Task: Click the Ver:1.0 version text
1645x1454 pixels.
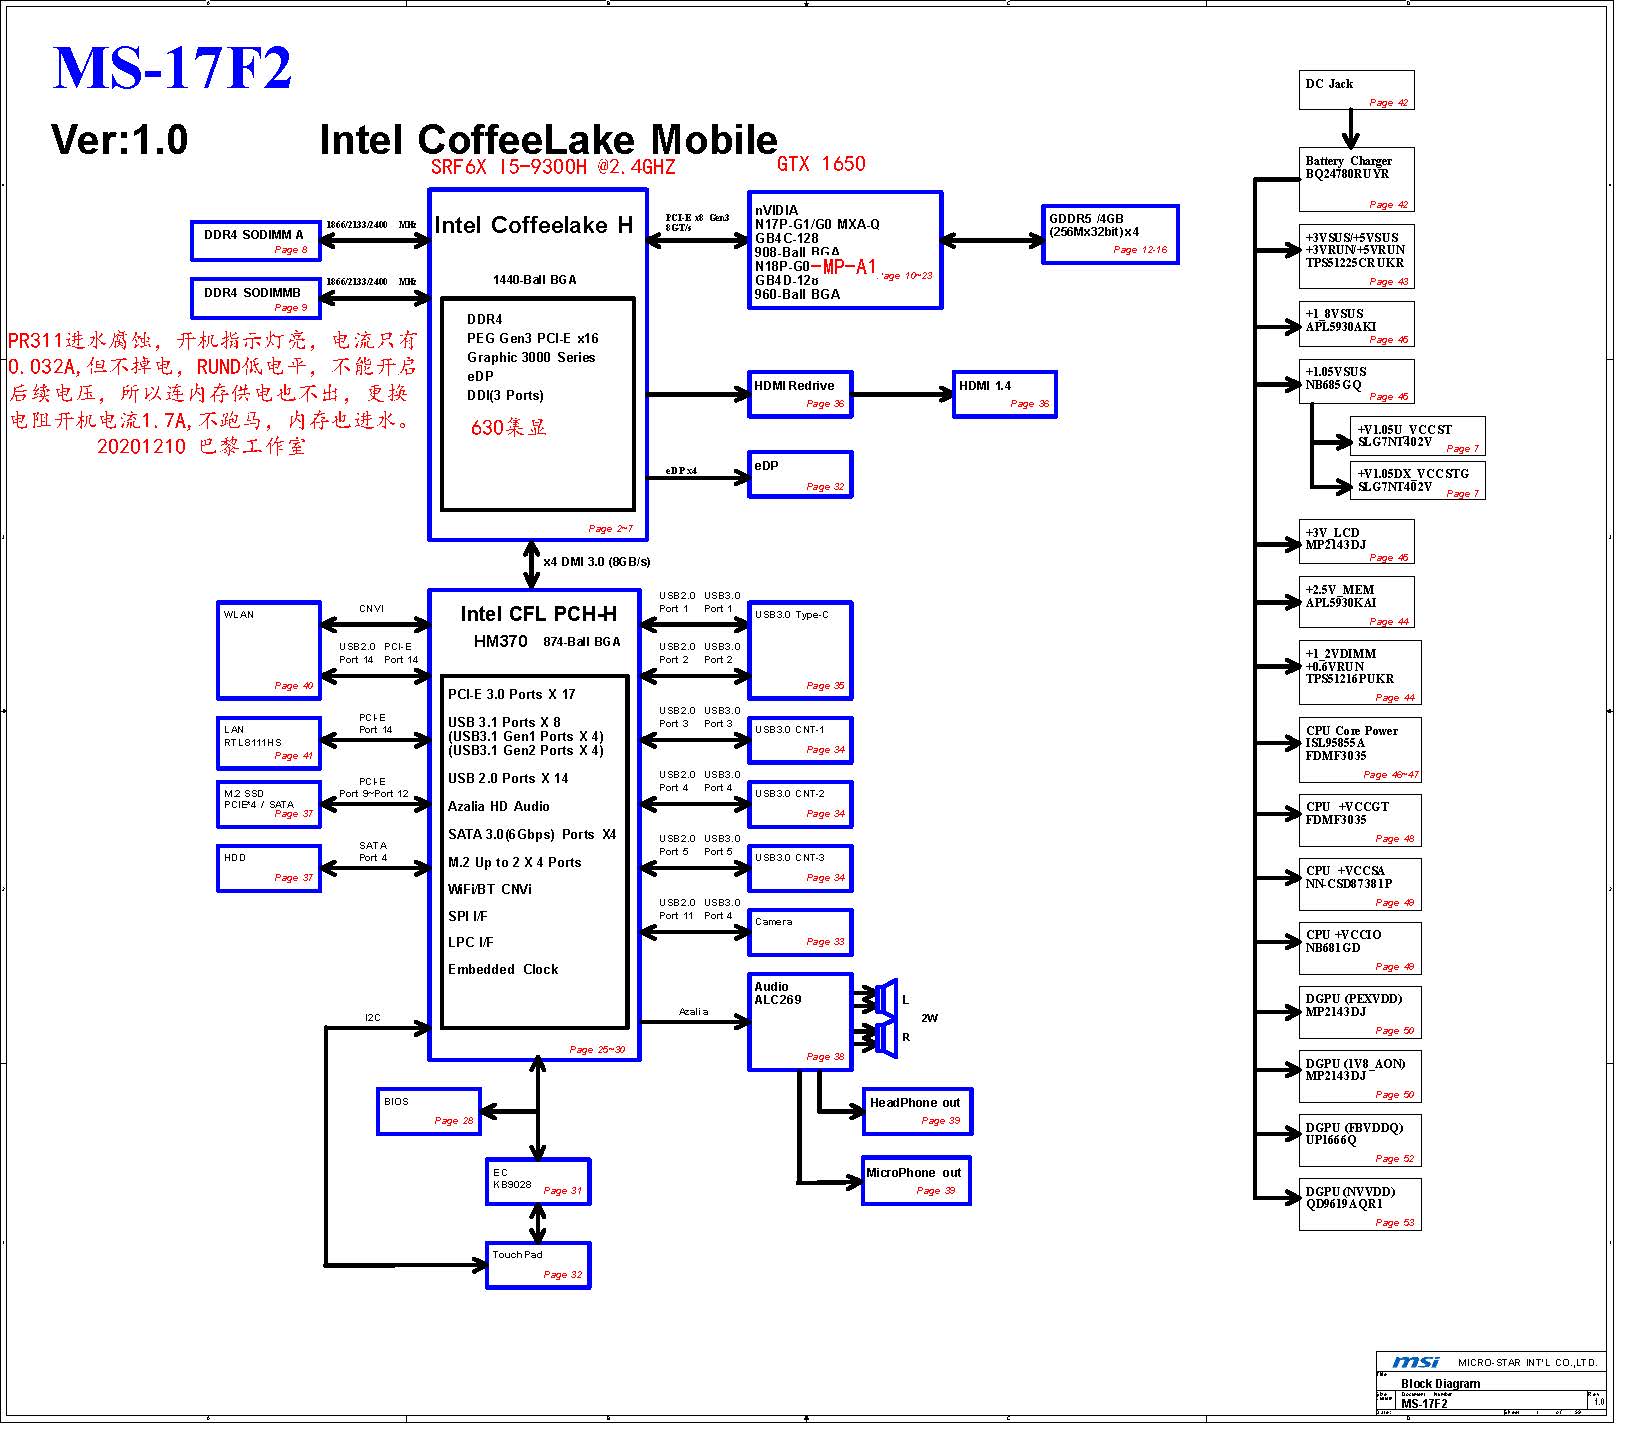Action: pyautogui.click(x=119, y=140)
